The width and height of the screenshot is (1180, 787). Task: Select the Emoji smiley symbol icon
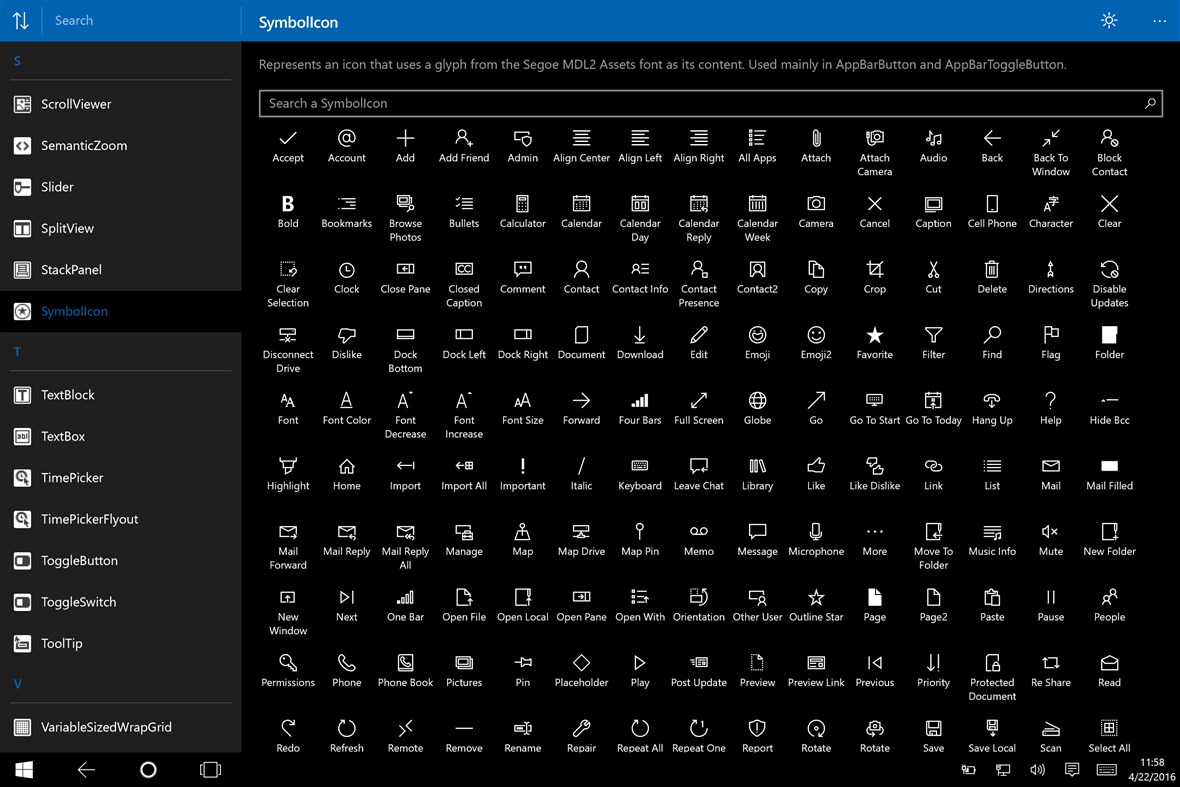coord(757,336)
